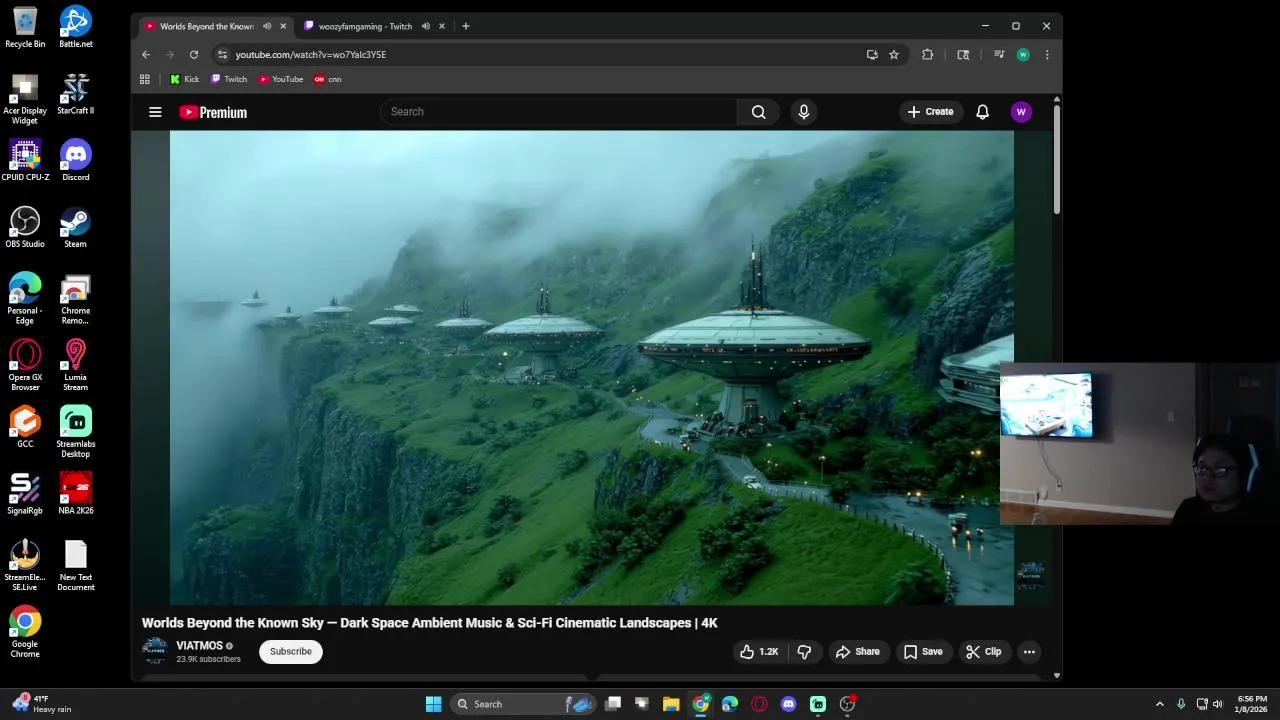Open the cnn bookmark

coord(328,79)
